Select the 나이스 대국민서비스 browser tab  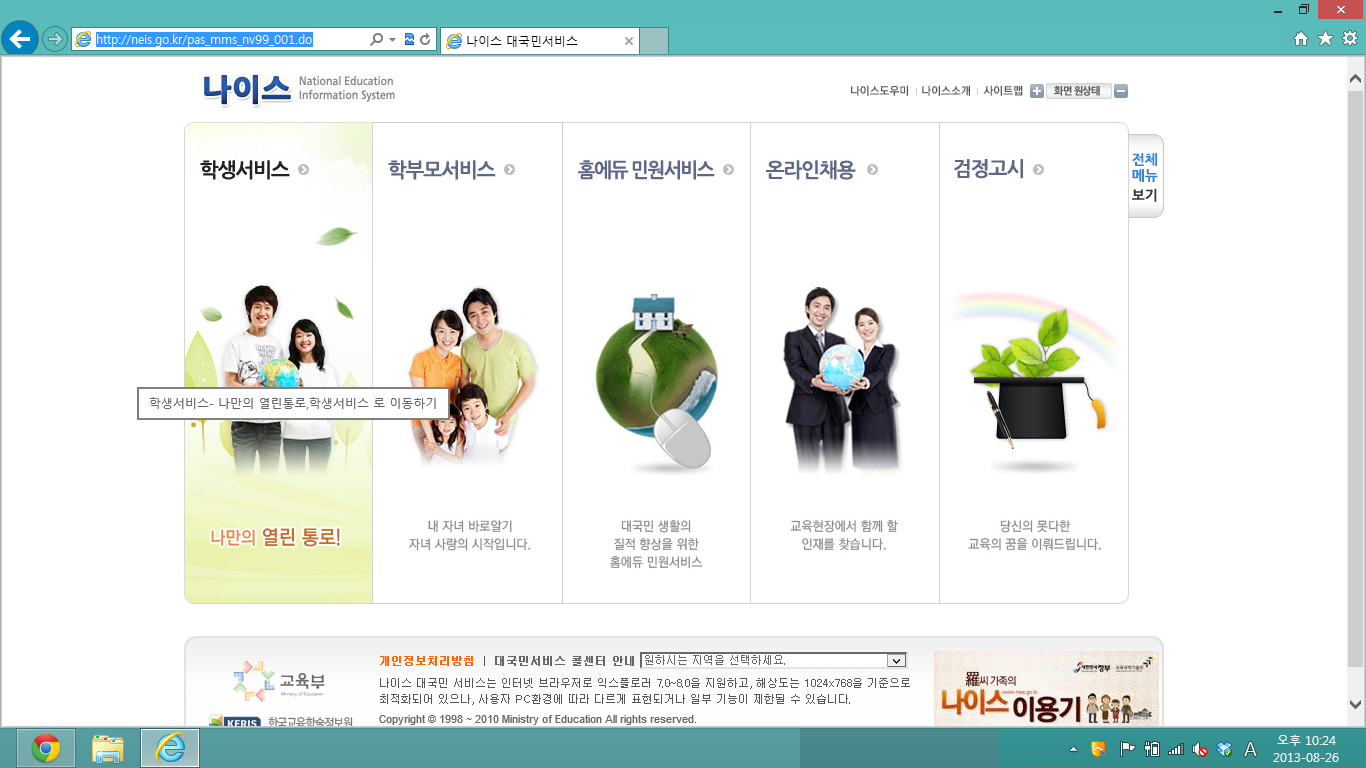540,41
